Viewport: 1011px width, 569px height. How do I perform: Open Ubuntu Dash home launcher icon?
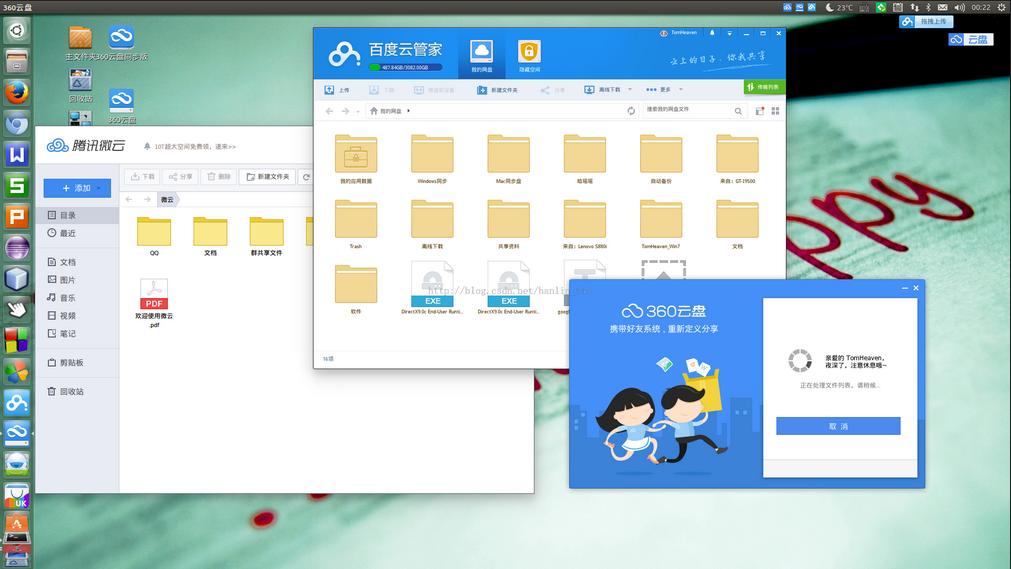[17, 30]
